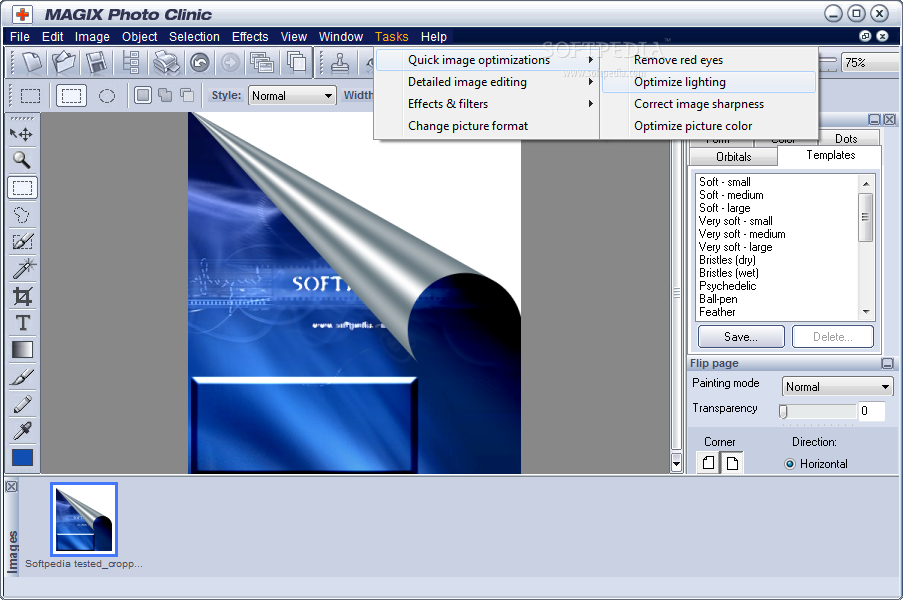Select the Gradient fill tool

point(22,350)
